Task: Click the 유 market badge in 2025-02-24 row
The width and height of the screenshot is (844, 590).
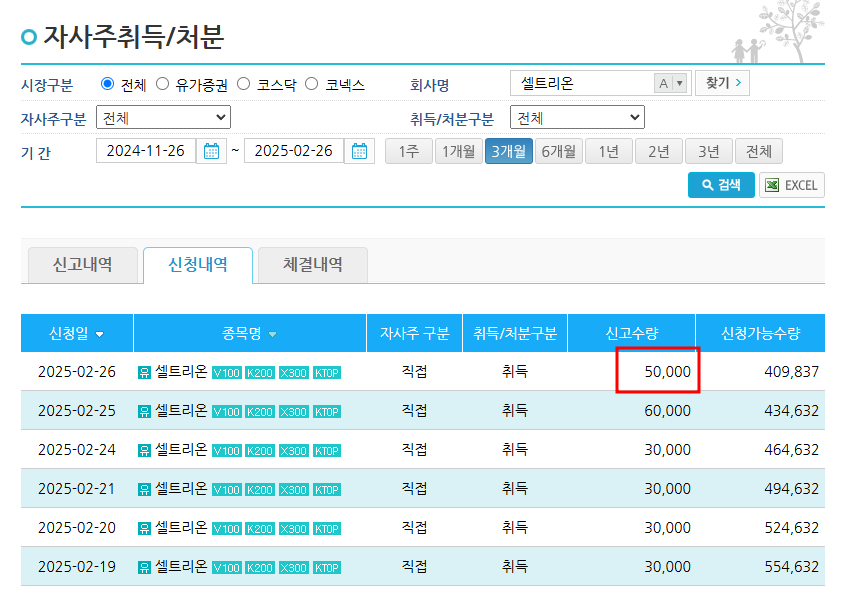Action: coord(144,451)
